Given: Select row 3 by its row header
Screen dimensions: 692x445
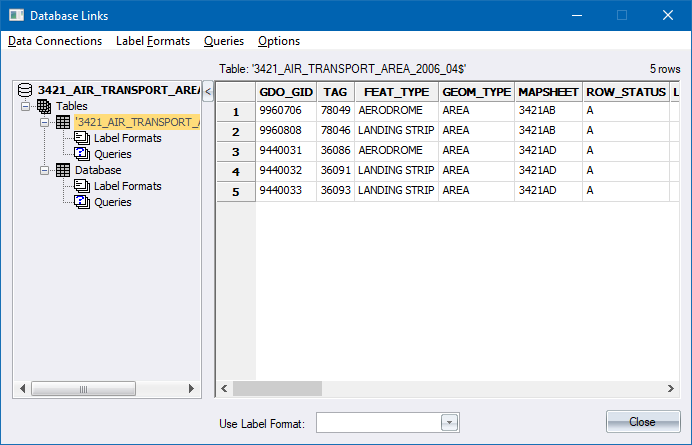Looking at the screenshot, I should [236, 152].
